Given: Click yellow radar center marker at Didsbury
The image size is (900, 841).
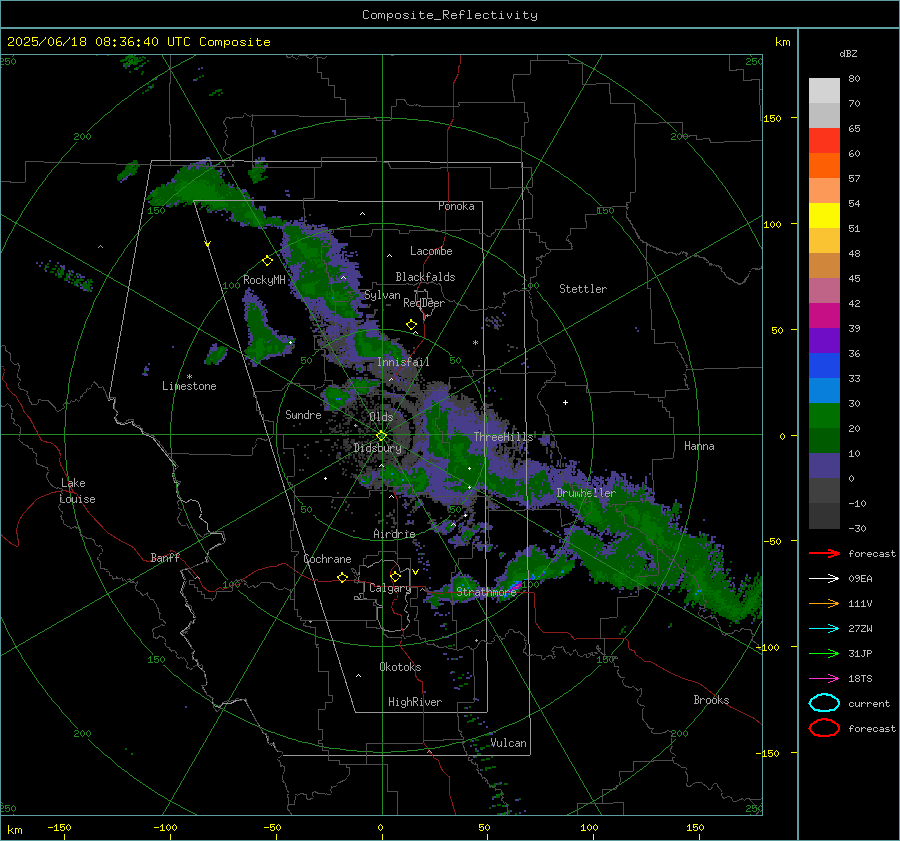Looking at the screenshot, I should 381,436.
